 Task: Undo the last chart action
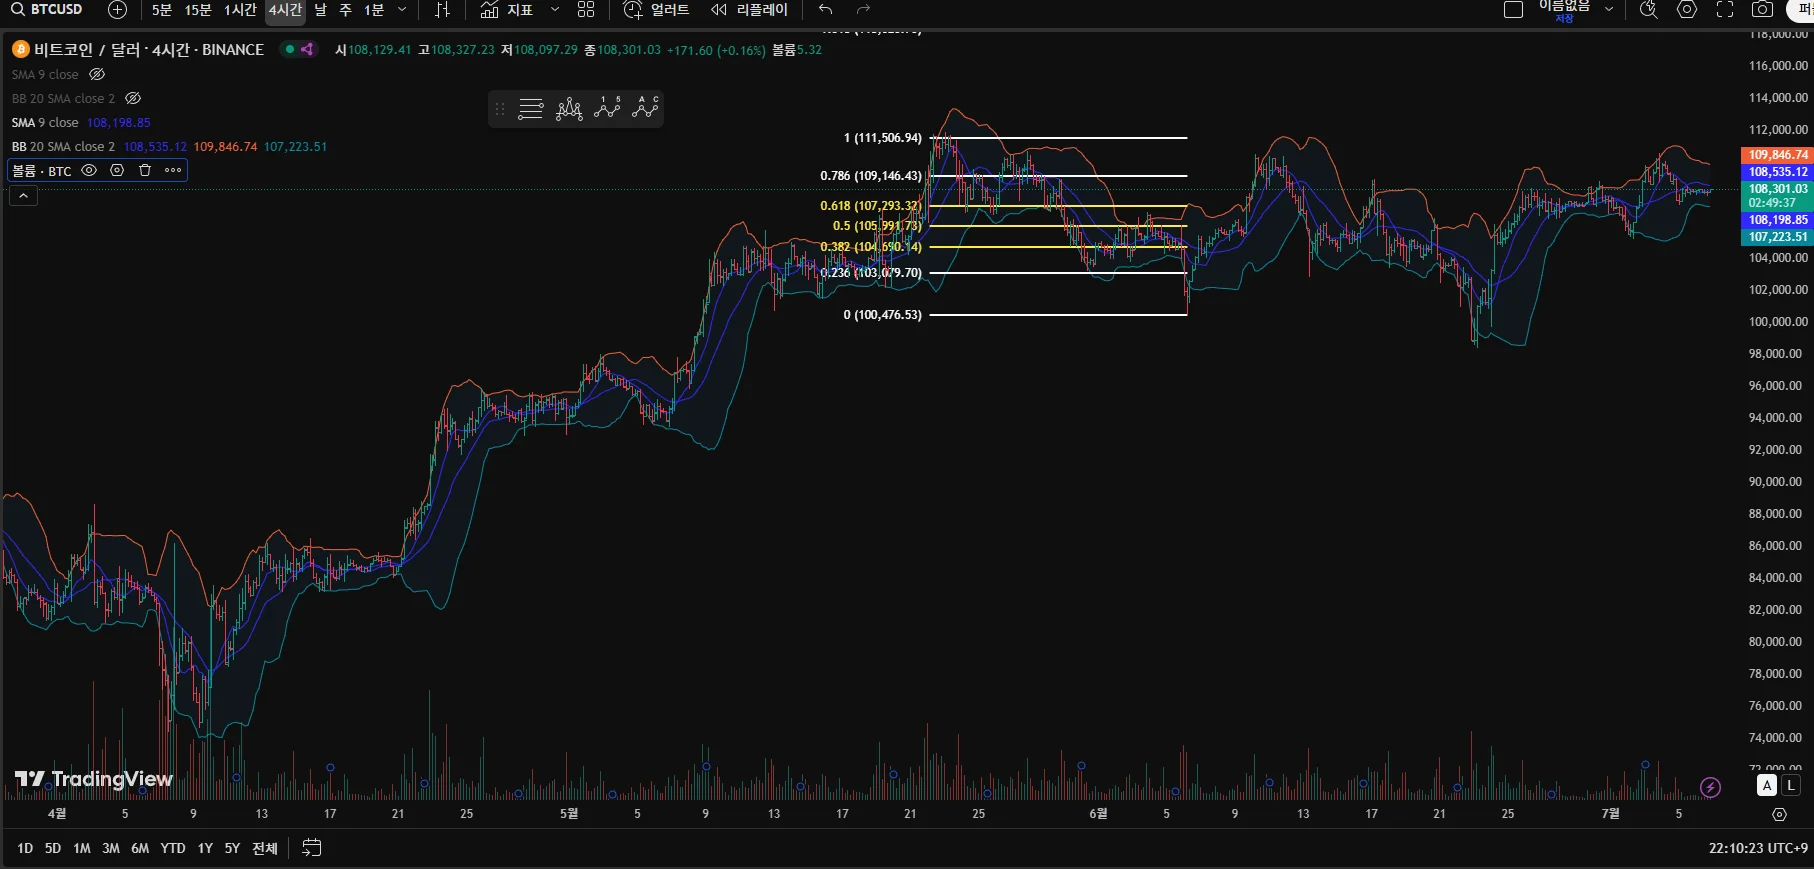(x=825, y=10)
